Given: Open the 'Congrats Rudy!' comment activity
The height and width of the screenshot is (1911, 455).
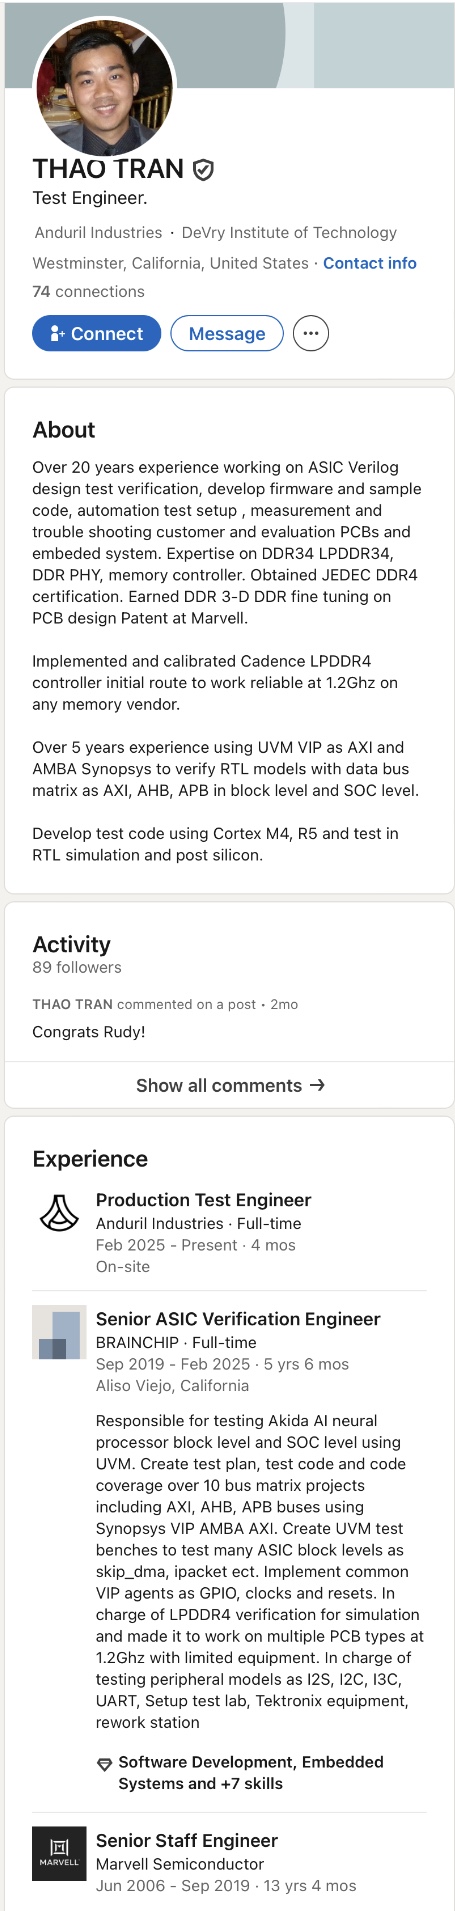Looking at the screenshot, I should [x=89, y=1031].
